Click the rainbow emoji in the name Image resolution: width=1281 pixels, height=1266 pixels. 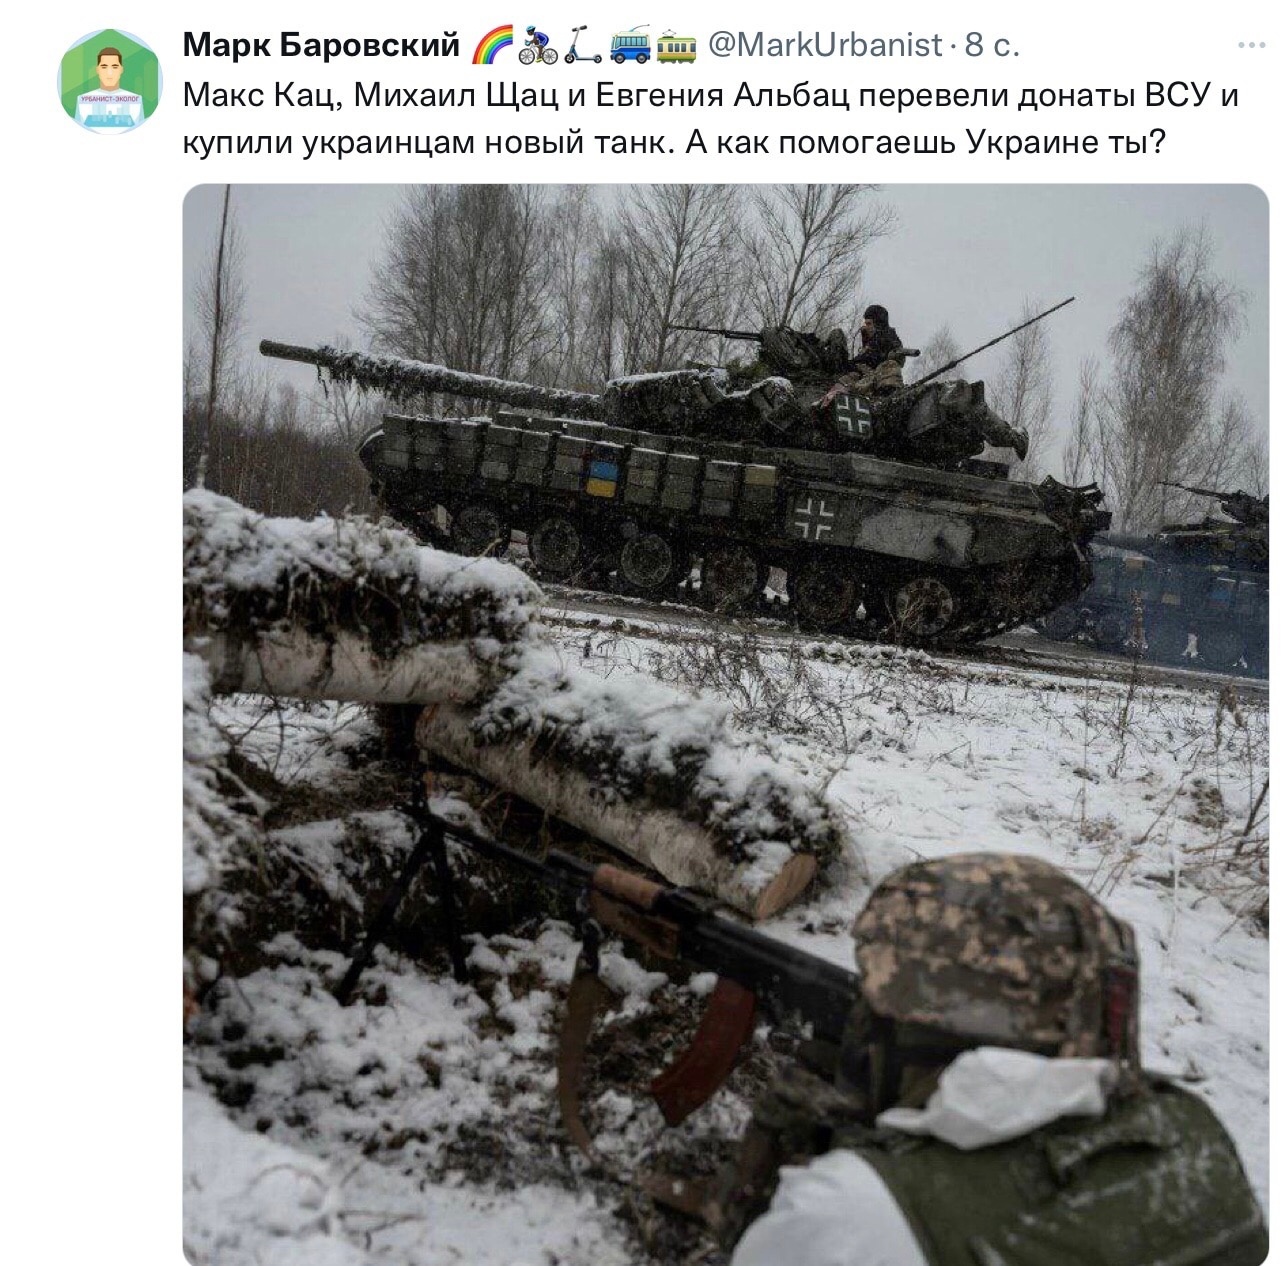(491, 45)
